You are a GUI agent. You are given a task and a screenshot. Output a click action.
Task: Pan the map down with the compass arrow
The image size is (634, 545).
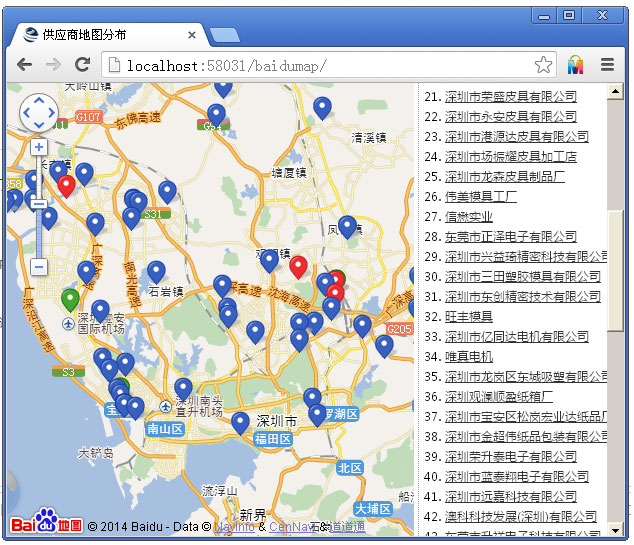(39, 125)
